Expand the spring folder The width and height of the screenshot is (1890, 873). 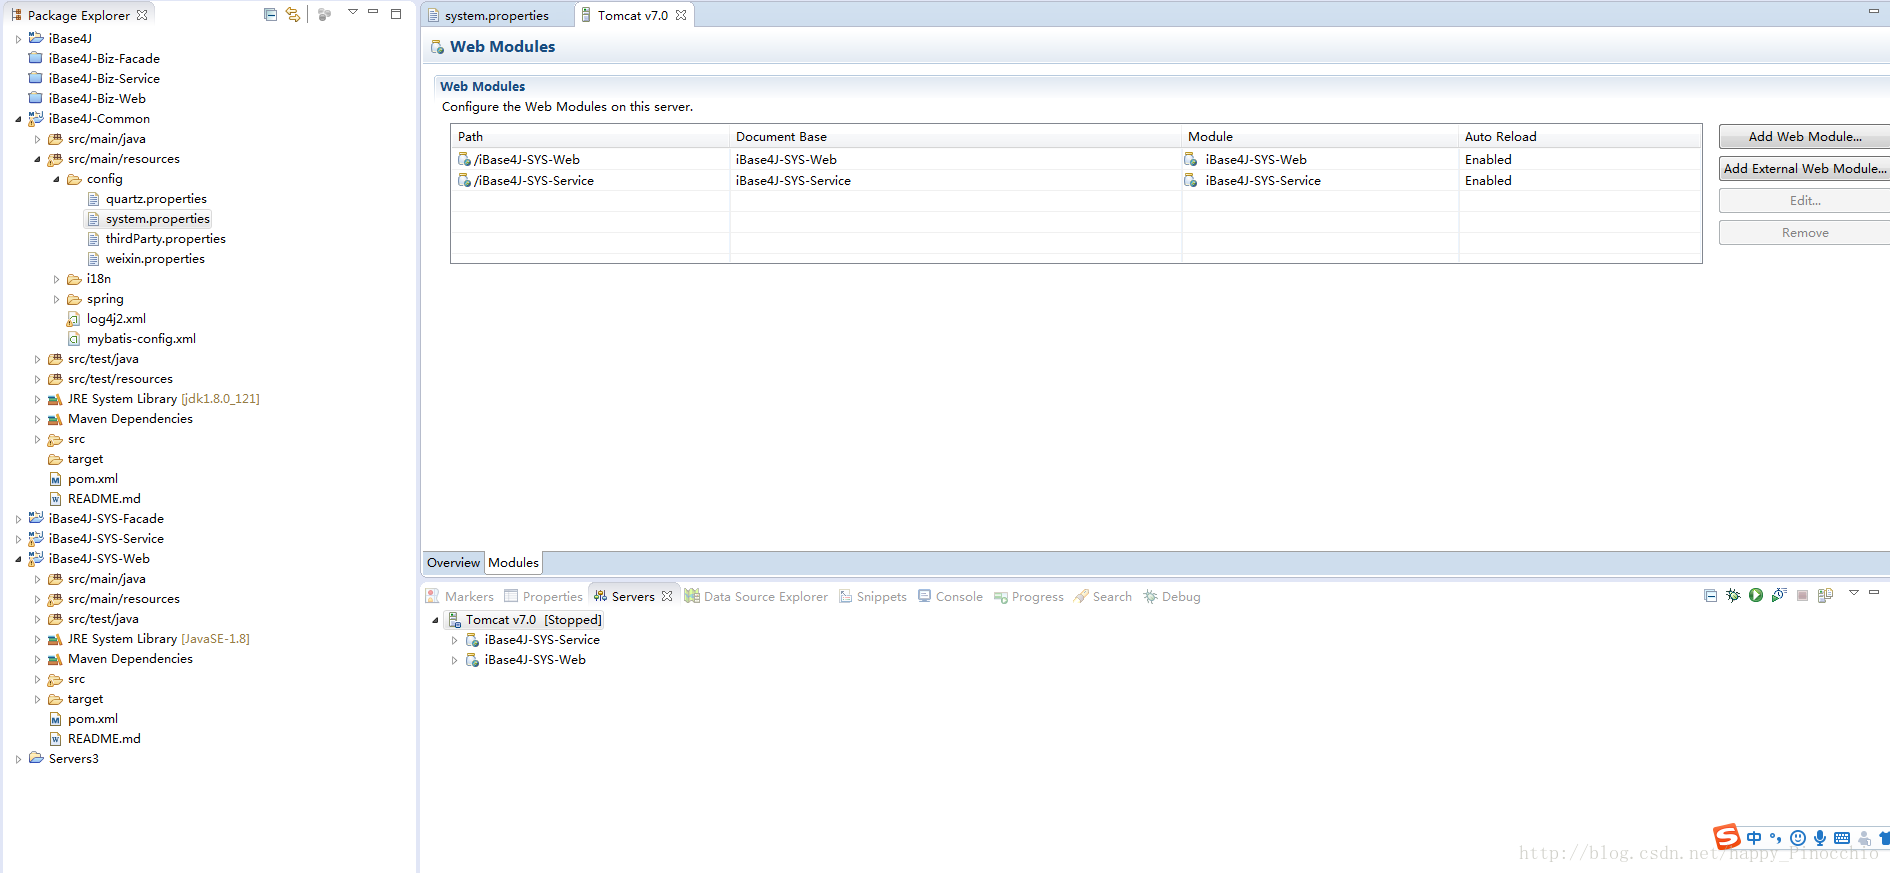tap(56, 299)
